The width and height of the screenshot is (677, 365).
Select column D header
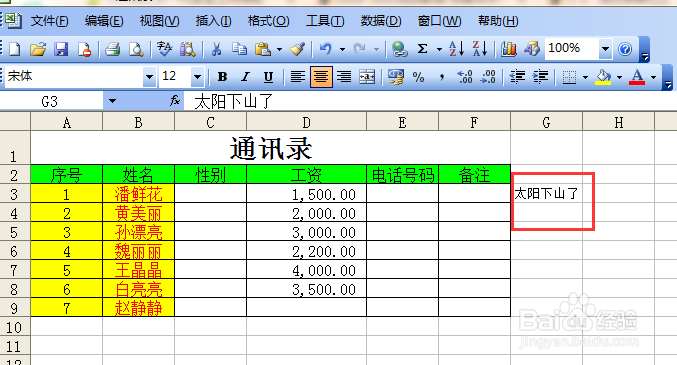coord(306,123)
